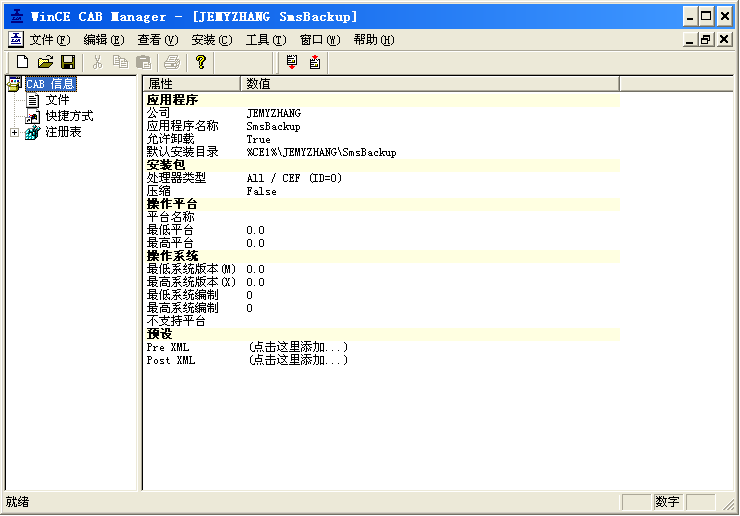Click the Paste toolbar icon
This screenshot has height=516, width=740.
click(143, 62)
